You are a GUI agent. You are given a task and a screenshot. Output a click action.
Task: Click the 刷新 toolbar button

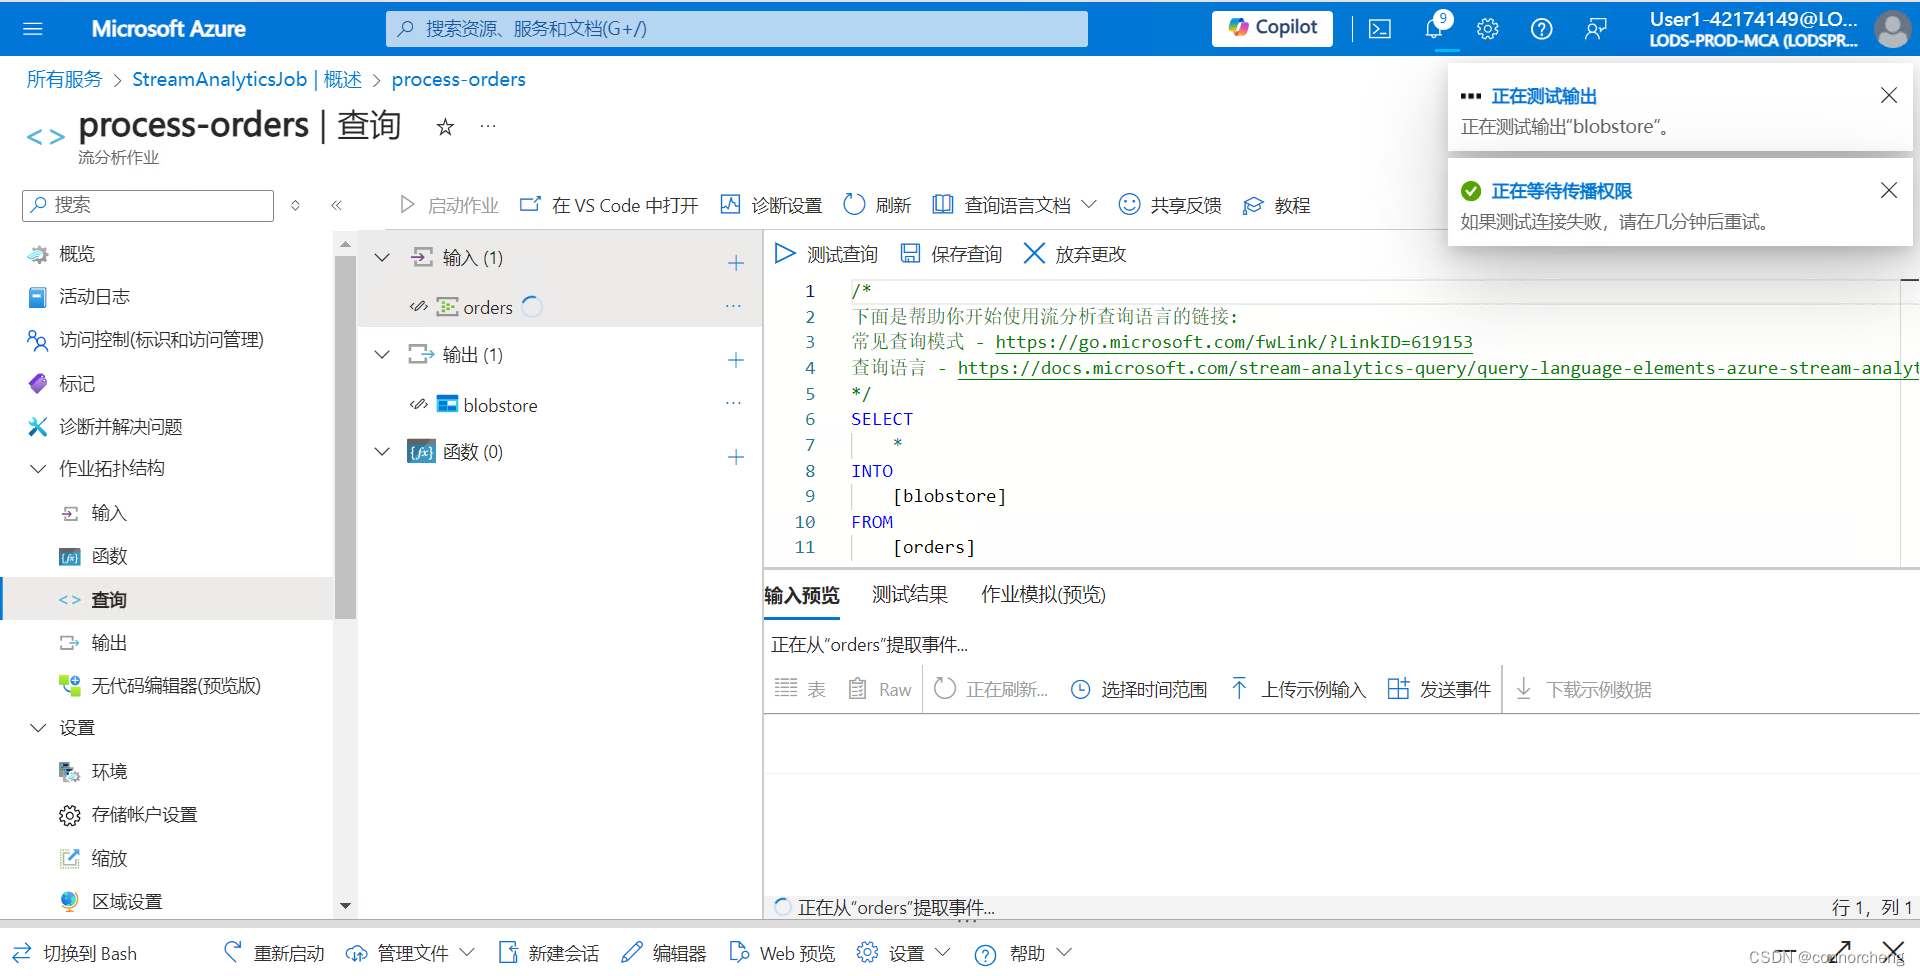[x=877, y=205]
